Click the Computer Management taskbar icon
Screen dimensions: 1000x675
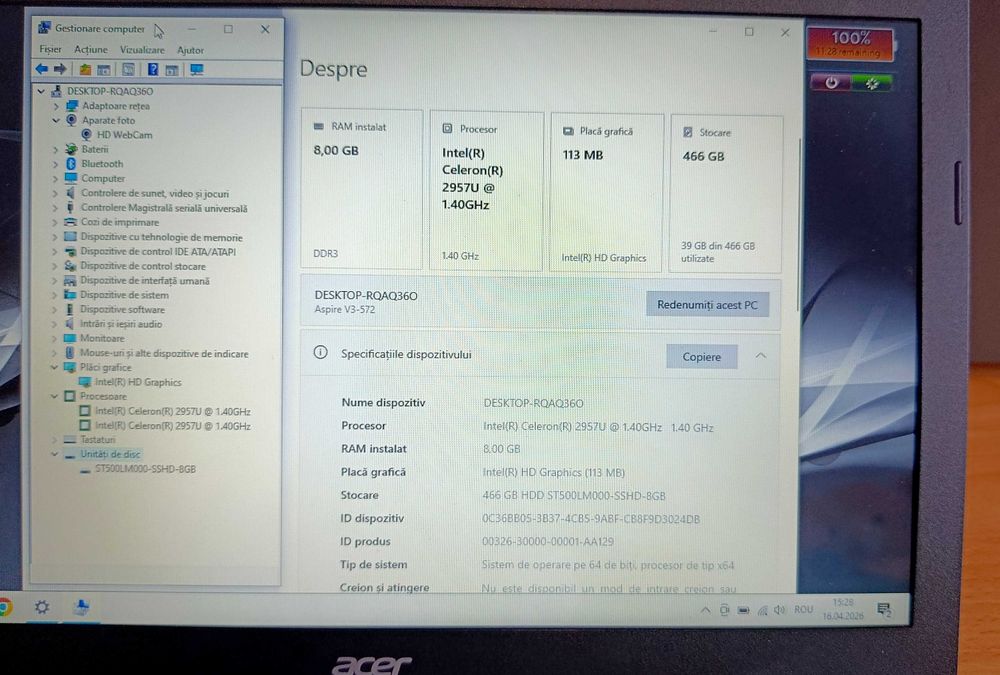click(81, 607)
